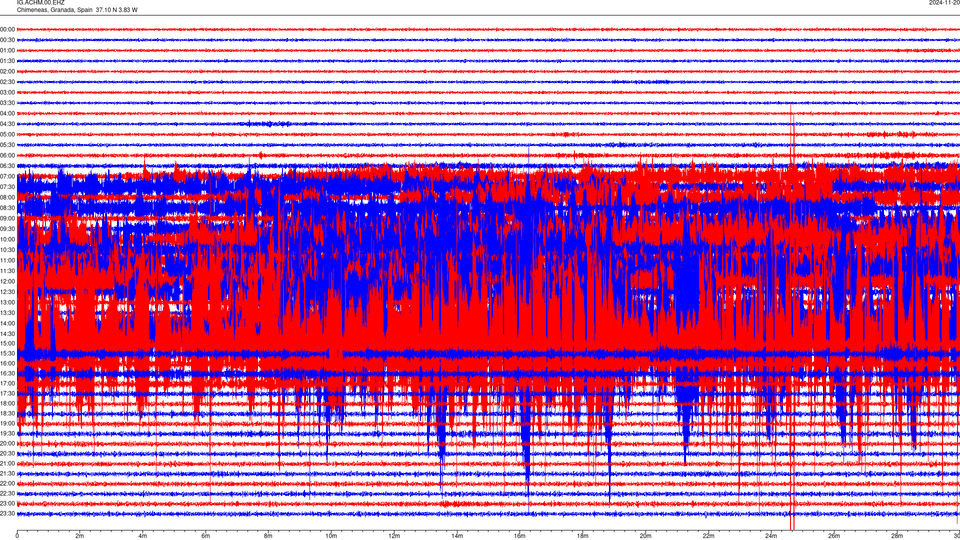Click the 22:00 row label
Screen dimensions: 960x540
(x=7, y=483)
